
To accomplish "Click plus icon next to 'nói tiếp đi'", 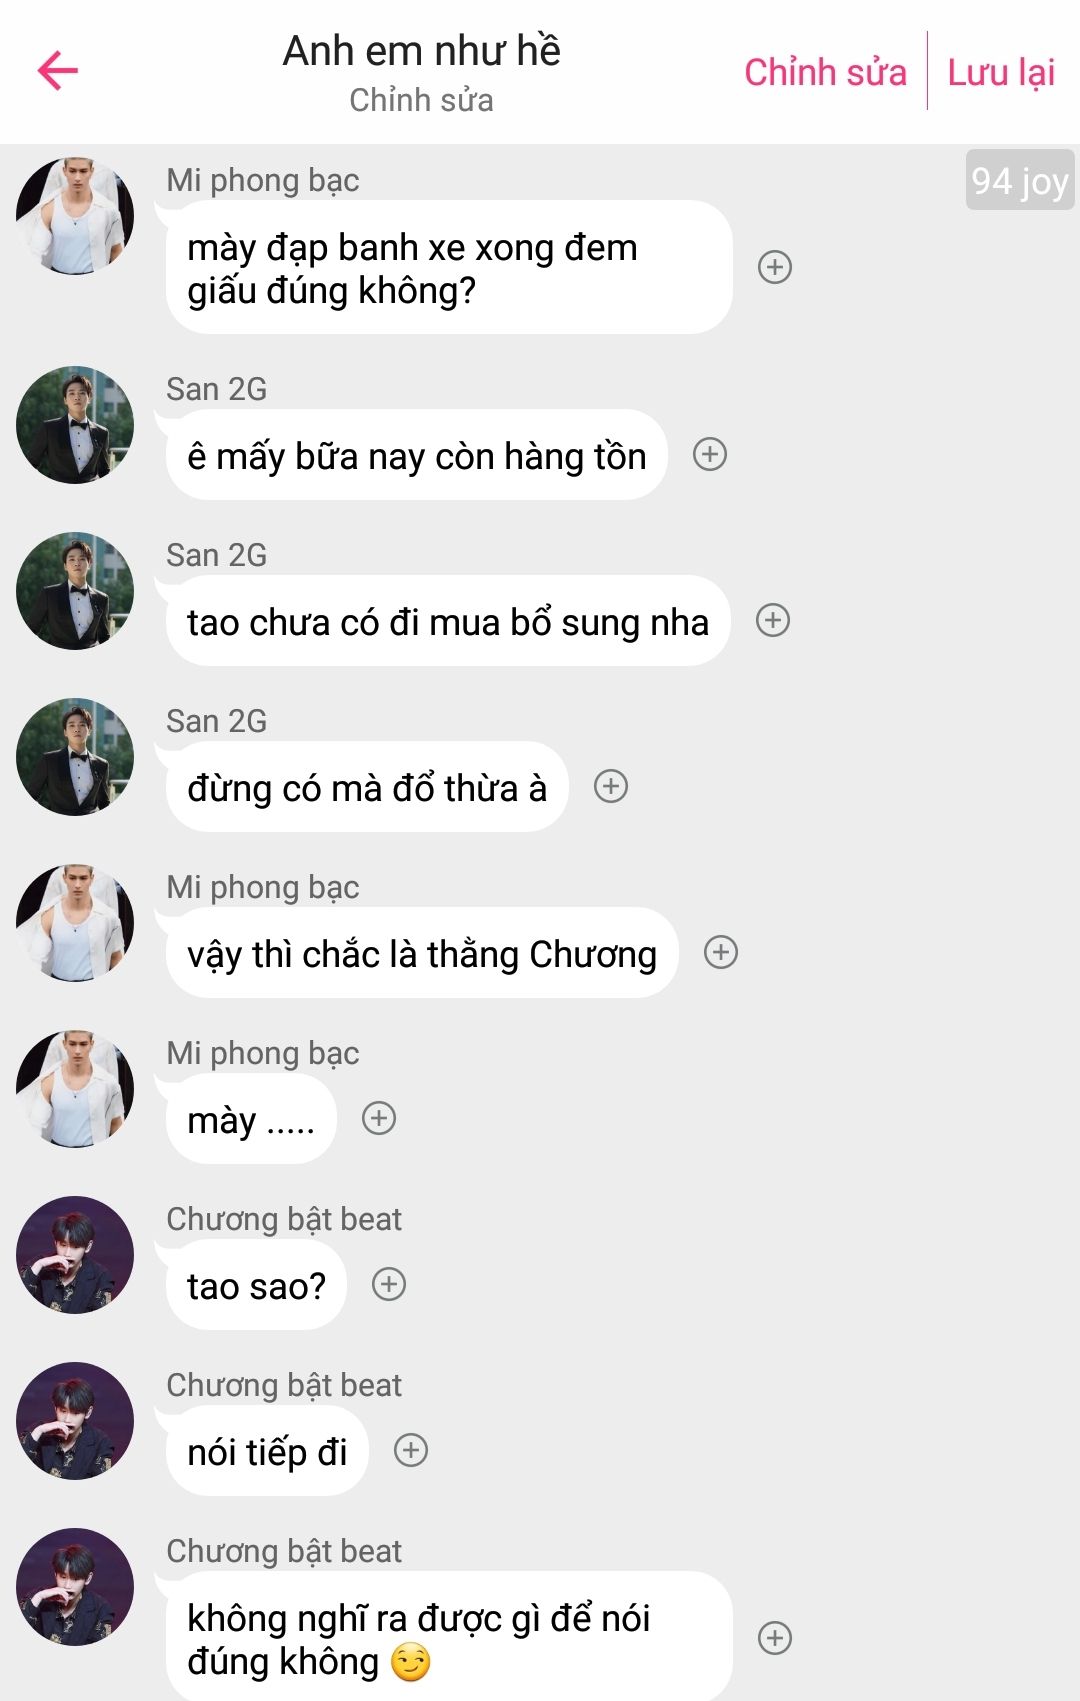I will [x=411, y=1450].
